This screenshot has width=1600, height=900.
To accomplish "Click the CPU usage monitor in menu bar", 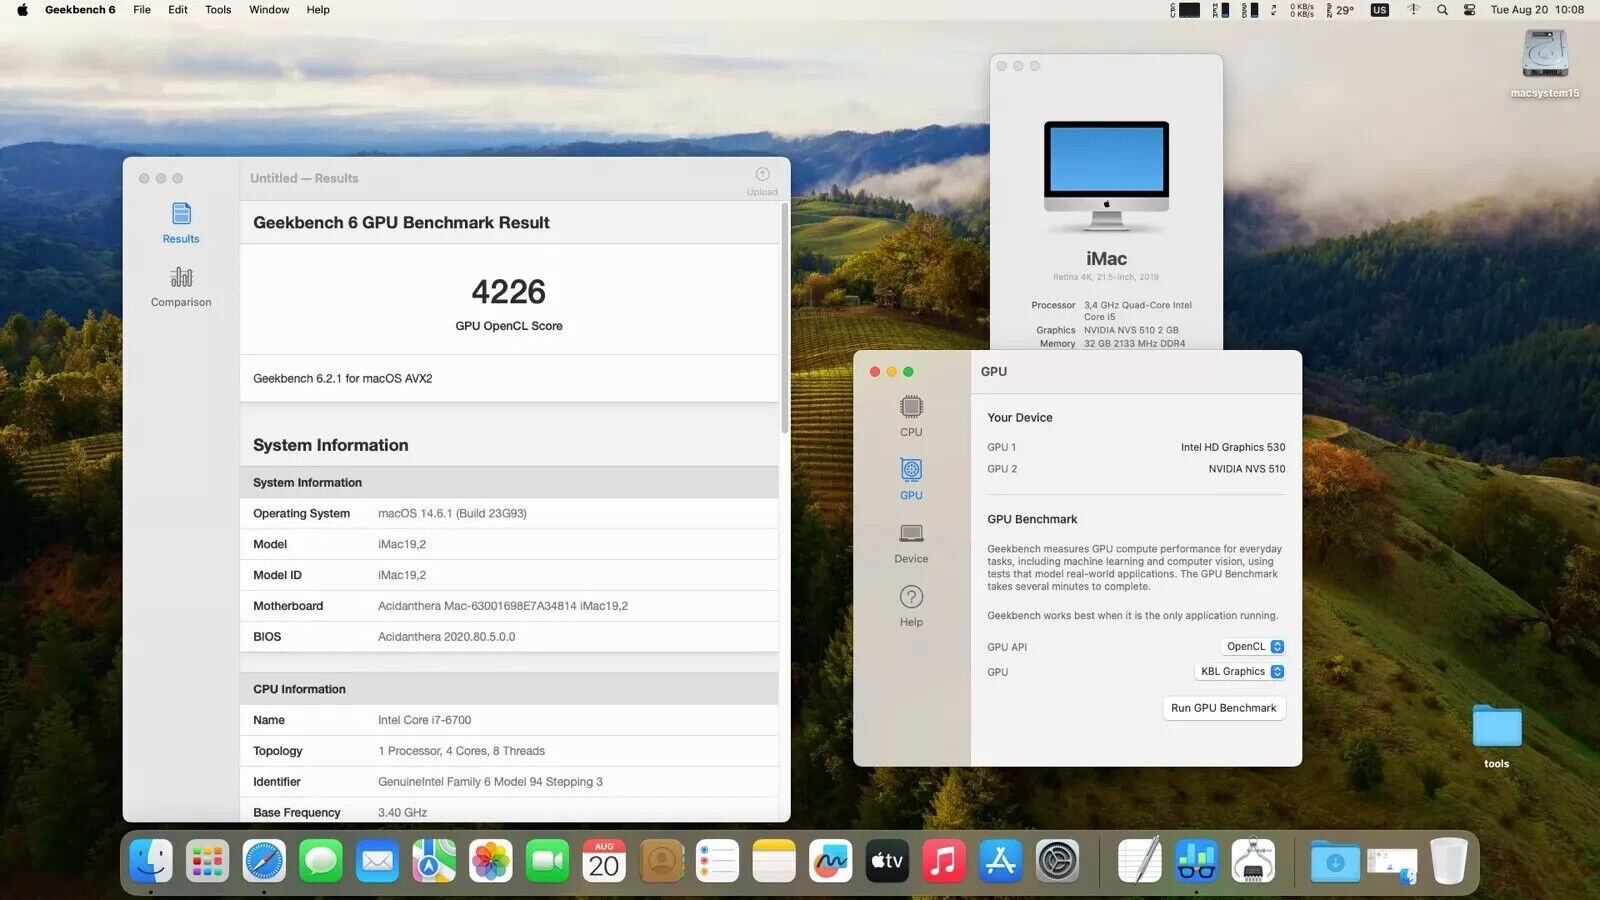I will [1185, 10].
